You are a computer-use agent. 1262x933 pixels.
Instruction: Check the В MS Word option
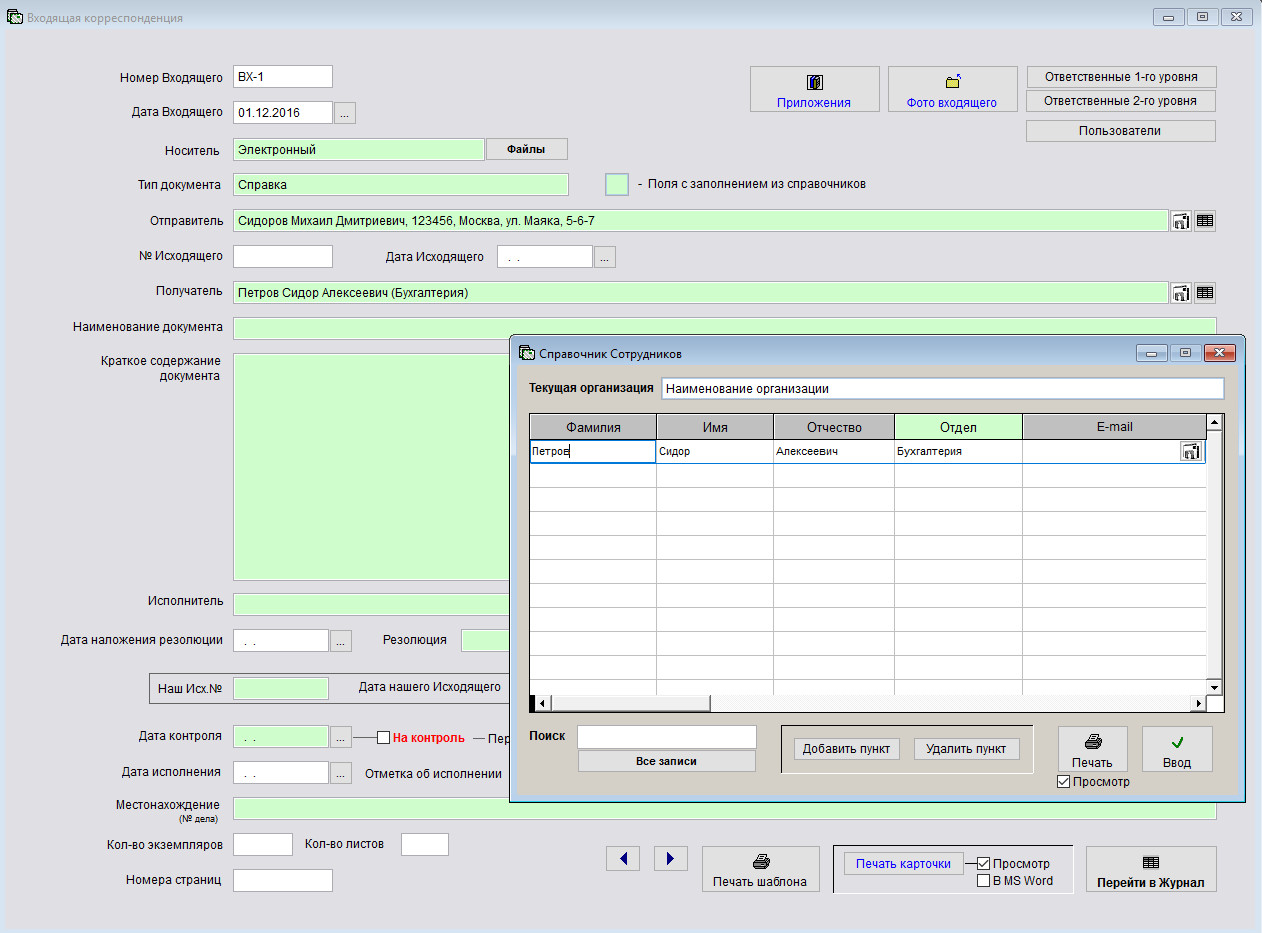point(984,881)
